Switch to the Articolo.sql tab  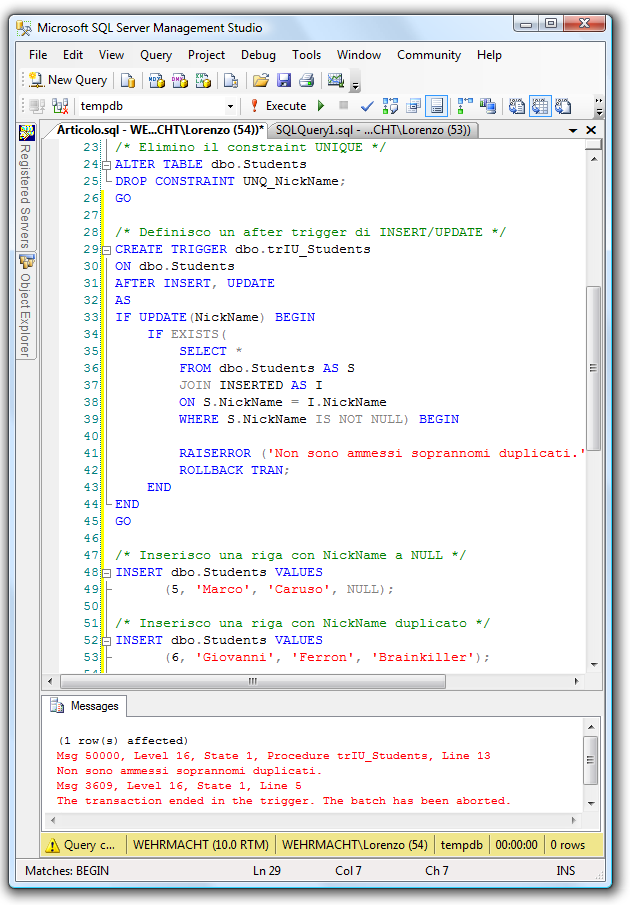tap(160, 130)
